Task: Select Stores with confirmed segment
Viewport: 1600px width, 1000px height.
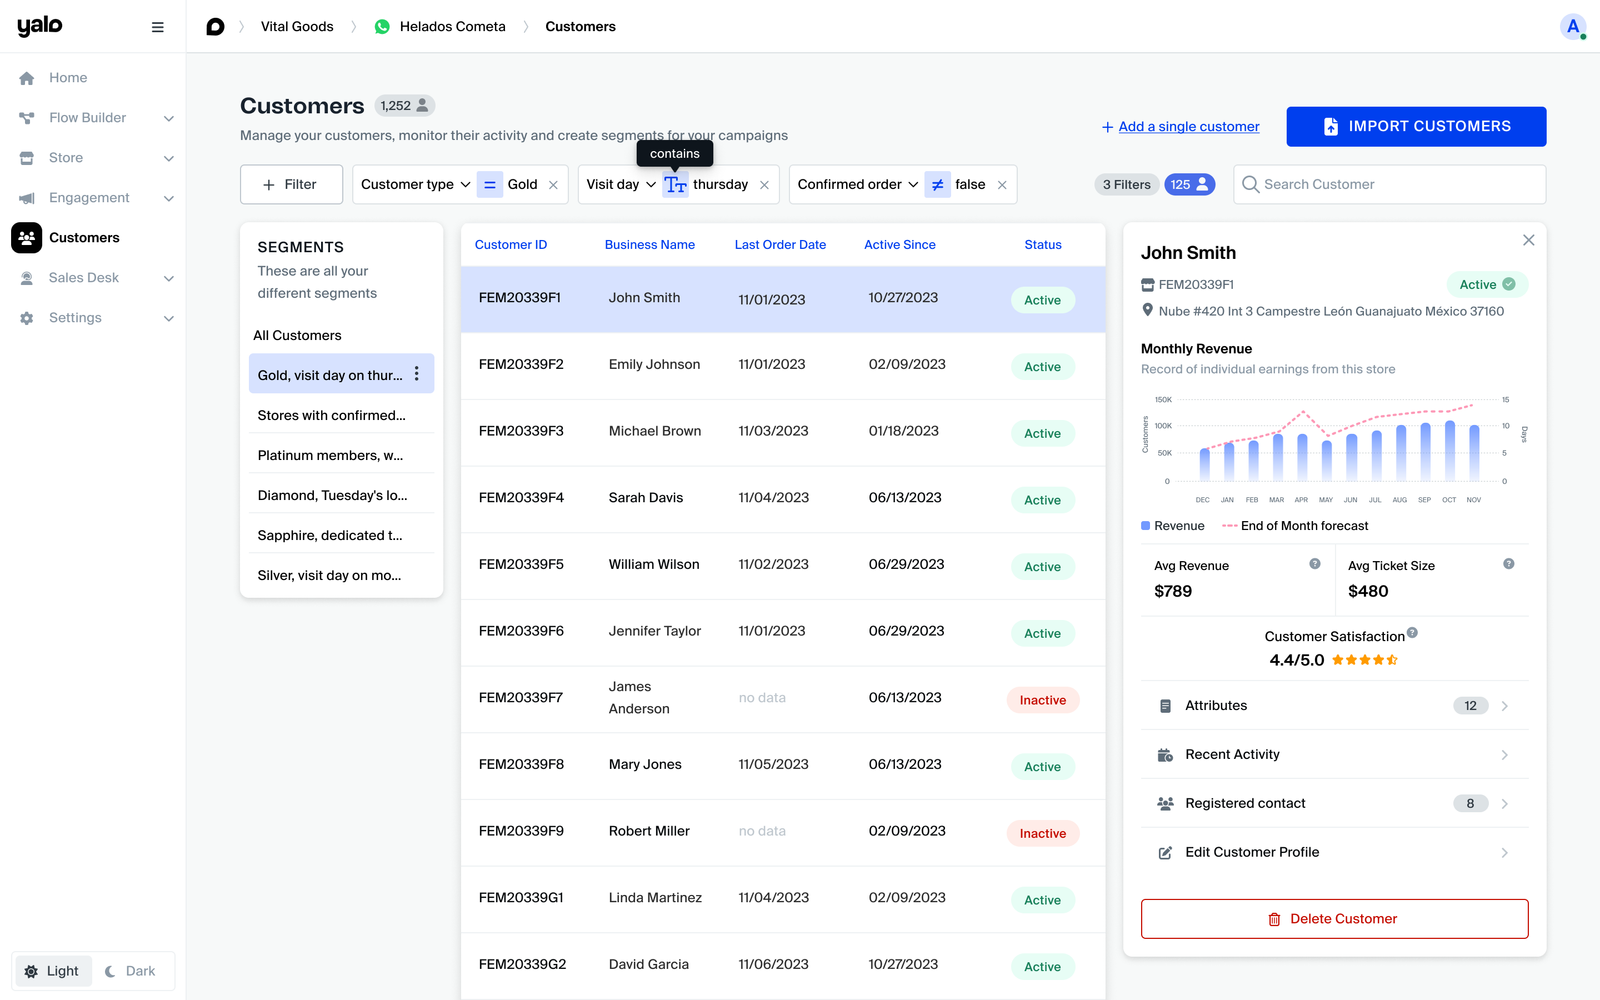Action: tap(341, 415)
